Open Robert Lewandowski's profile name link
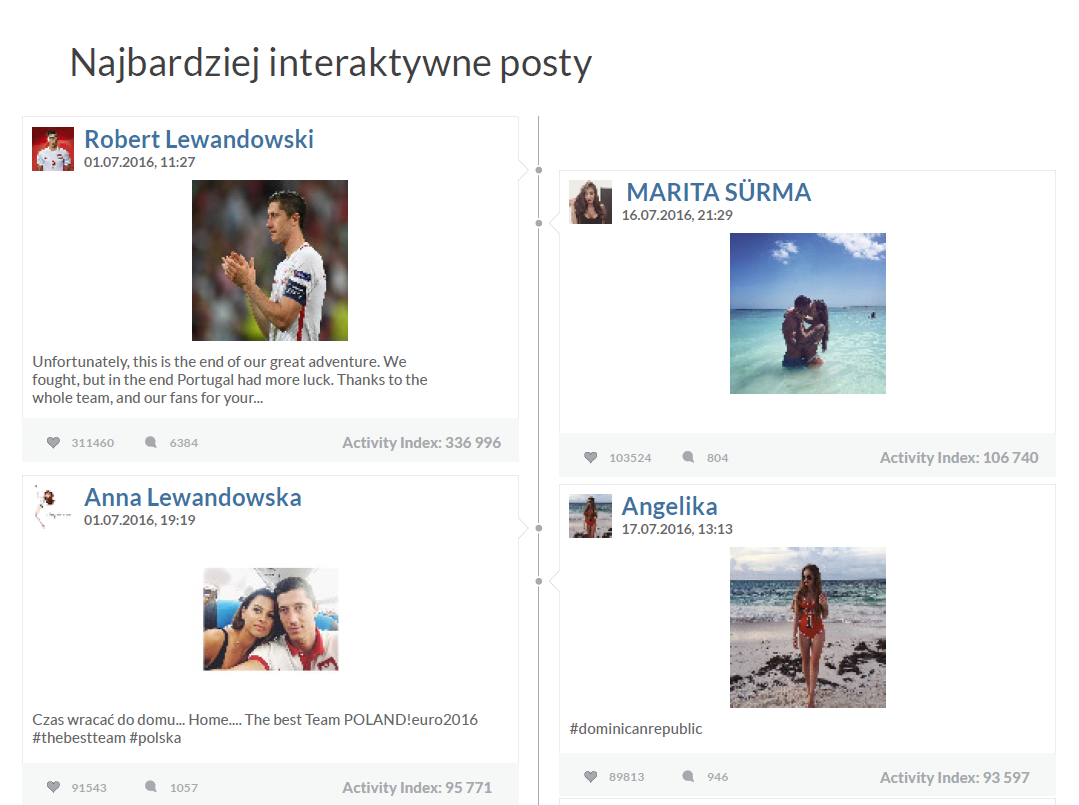 click(x=199, y=139)
